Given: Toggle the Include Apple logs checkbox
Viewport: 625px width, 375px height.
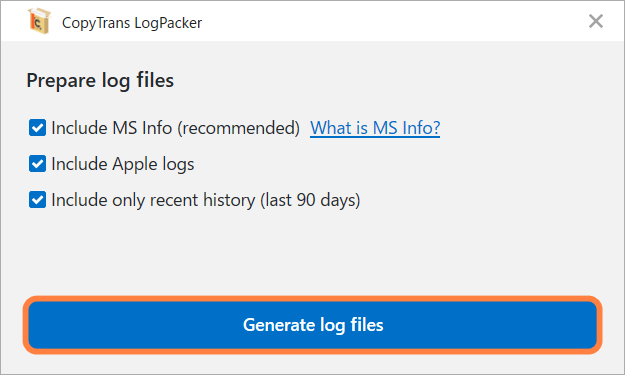Looking at the screenshot, I should (37, 164).
